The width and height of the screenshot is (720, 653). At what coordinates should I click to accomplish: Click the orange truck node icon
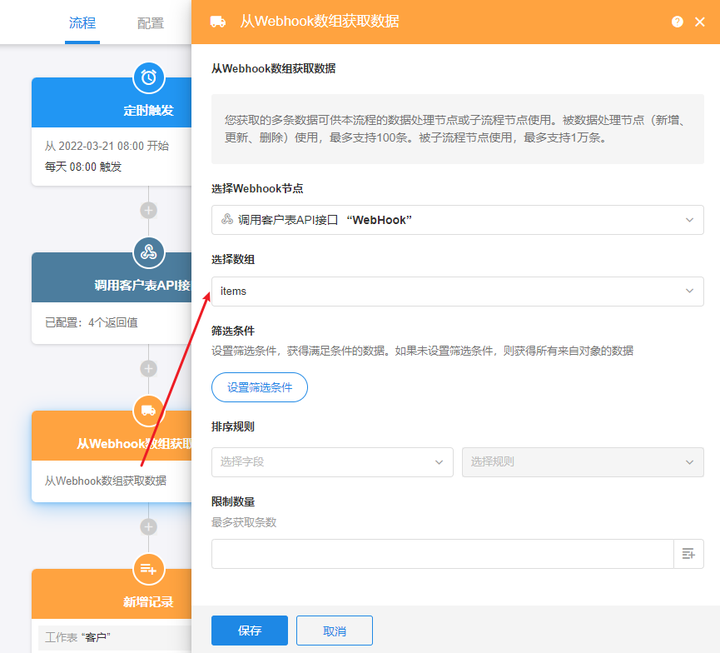[x=148, y=410]
